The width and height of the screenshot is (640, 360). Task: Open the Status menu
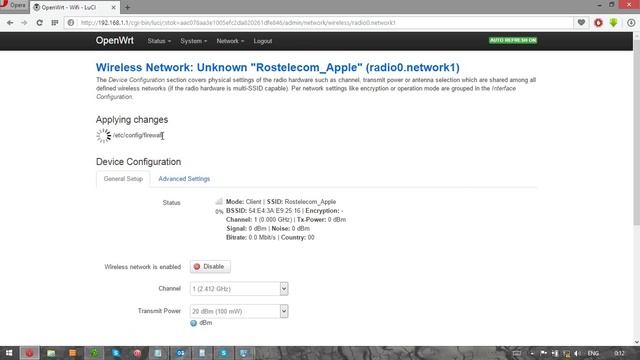159,41
